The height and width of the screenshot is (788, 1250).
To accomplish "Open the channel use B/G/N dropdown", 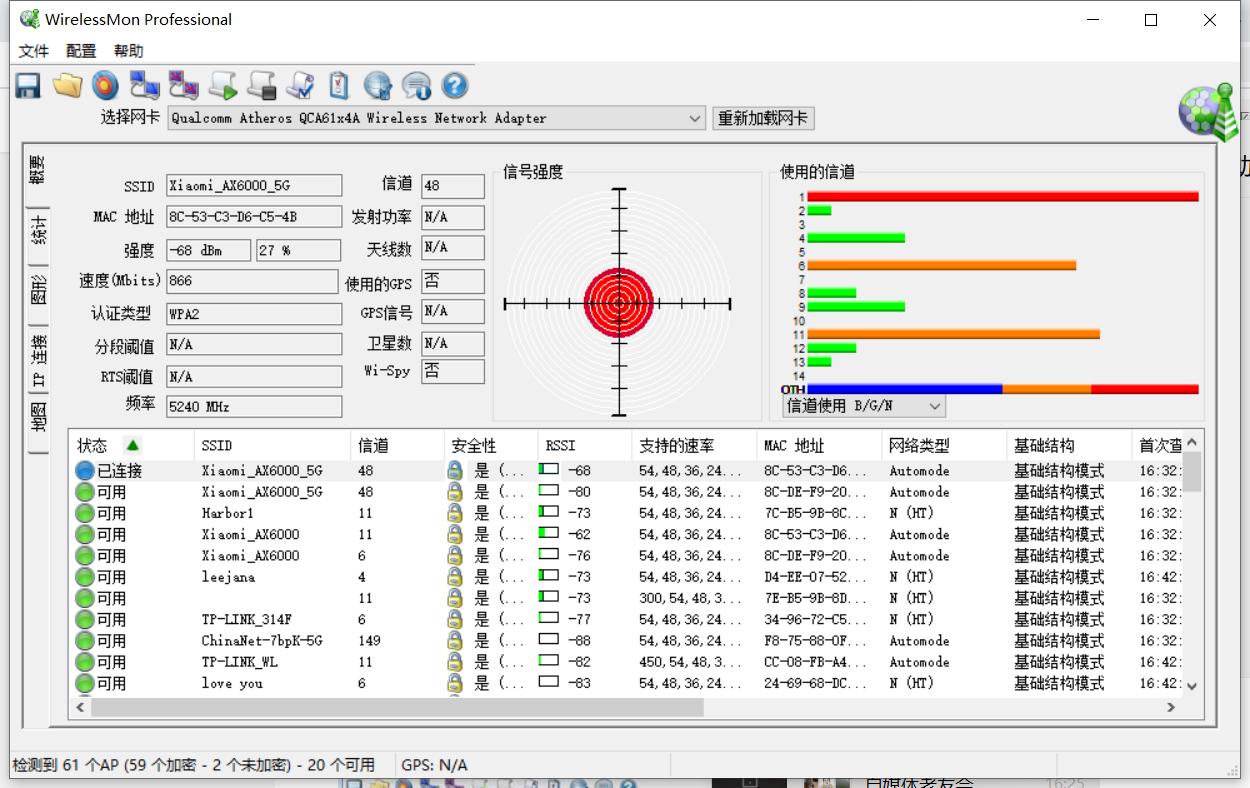I will pos(864,406).
